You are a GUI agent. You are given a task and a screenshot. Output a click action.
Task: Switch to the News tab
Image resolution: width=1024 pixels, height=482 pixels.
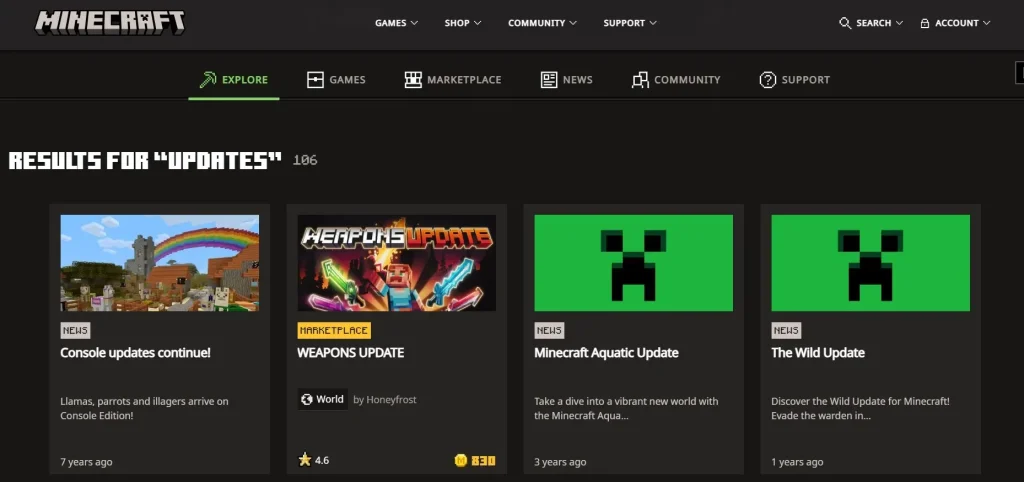567,80
